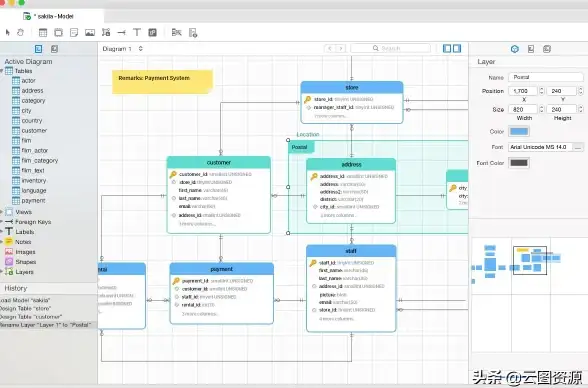Image resolution: width=588 pixels, height=388 pixels.
Task: Toggle the left pane visibility button
Action: pyautogui.click(x=447, y=48)
